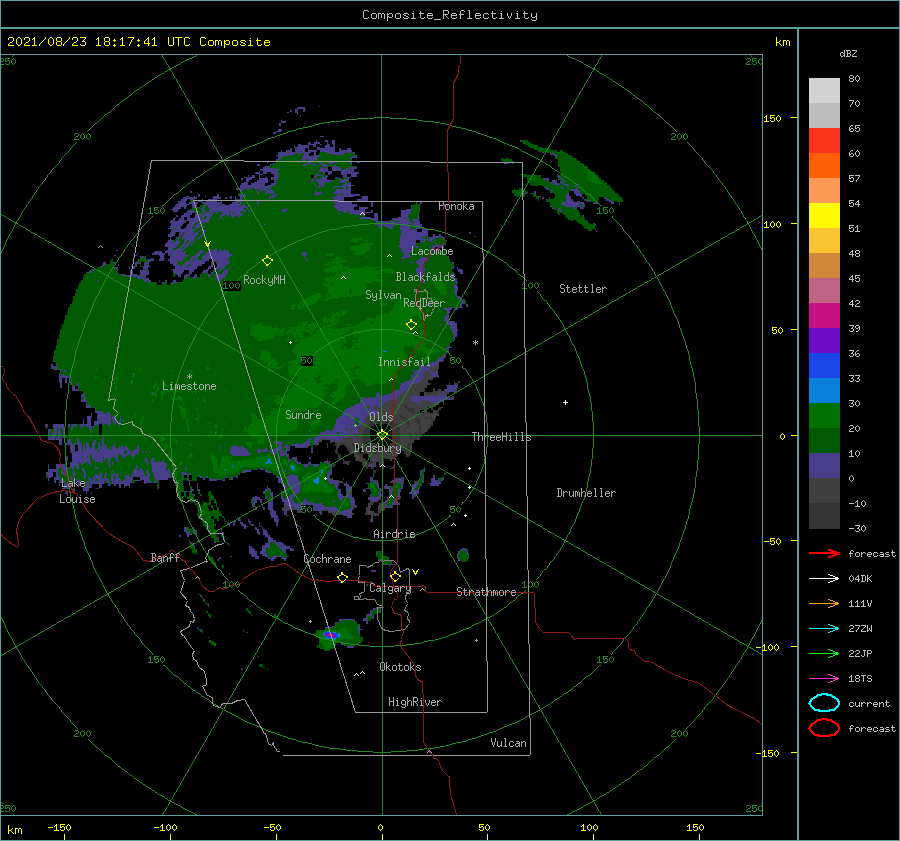Click the yellow radar-center diamond above Didsbury
This screenshot has height=841, width=900.
[x=382, y=435]
